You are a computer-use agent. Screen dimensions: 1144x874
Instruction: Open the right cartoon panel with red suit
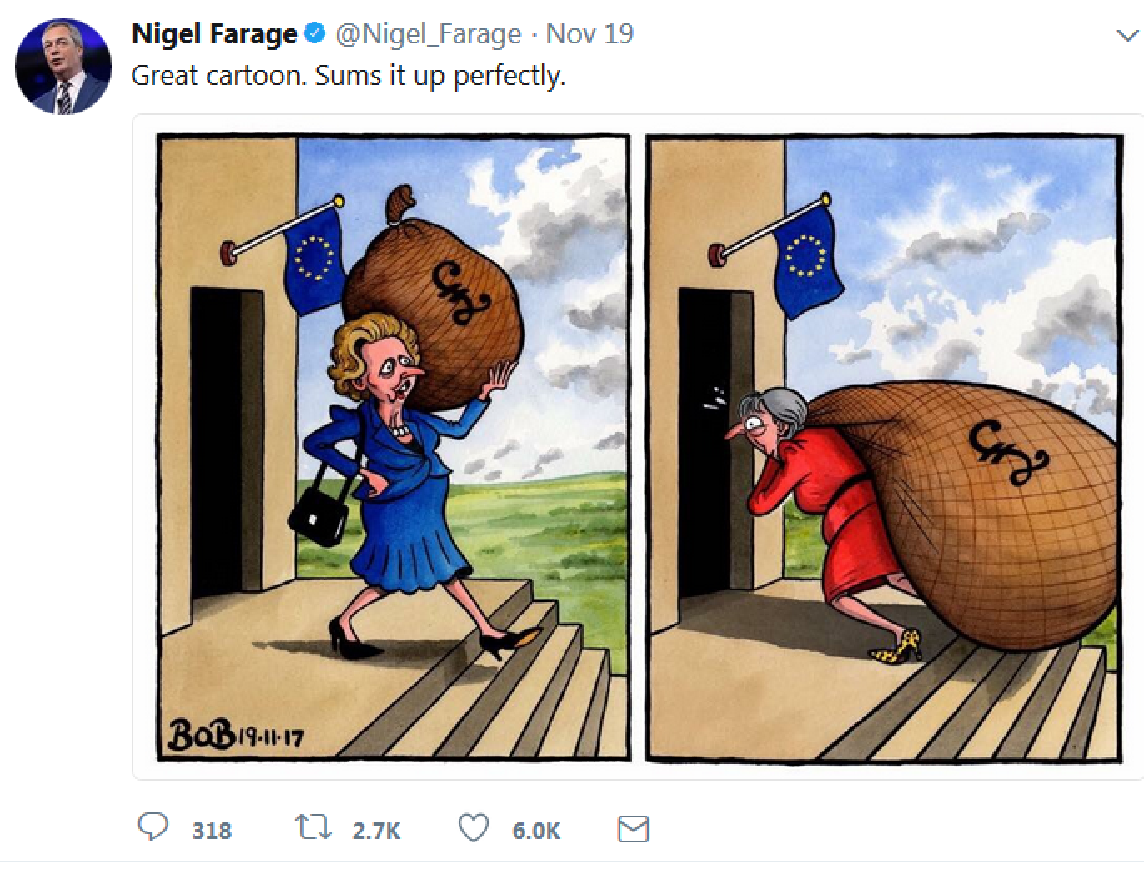[x=884, y=447]
